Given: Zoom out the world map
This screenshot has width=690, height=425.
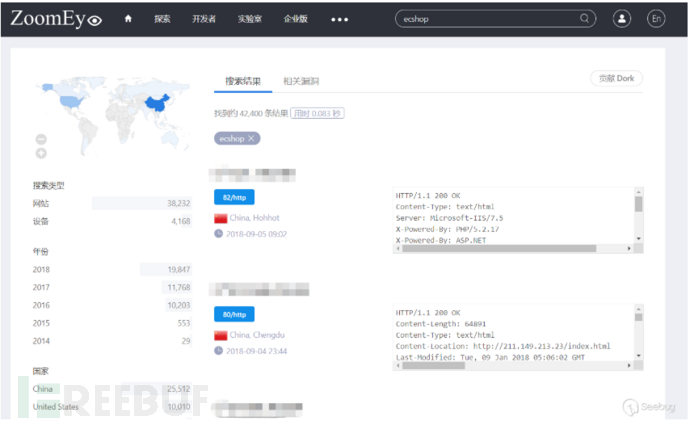Looking at the screenshot, I should (41, 139).
